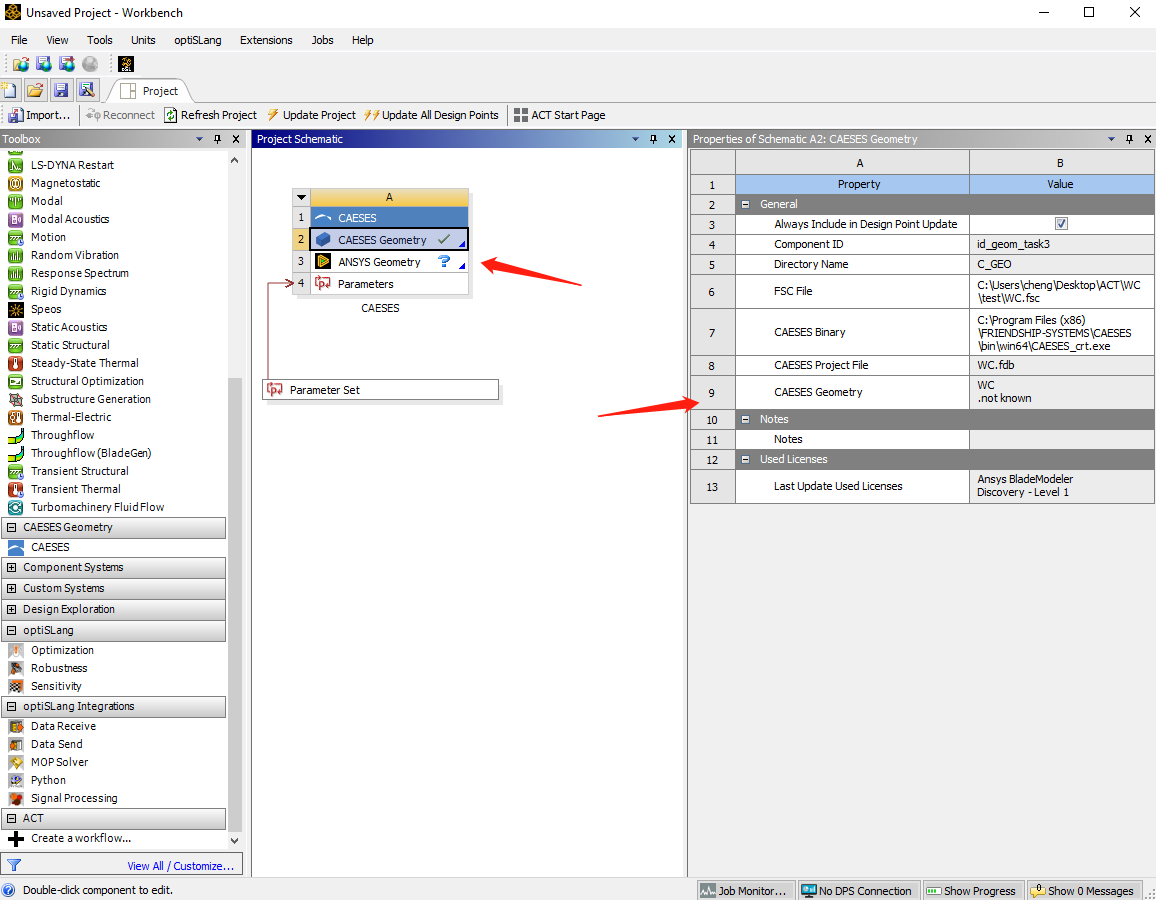
Task: Select the Parameter Set bar in schematic
Action: coord(380,390)
